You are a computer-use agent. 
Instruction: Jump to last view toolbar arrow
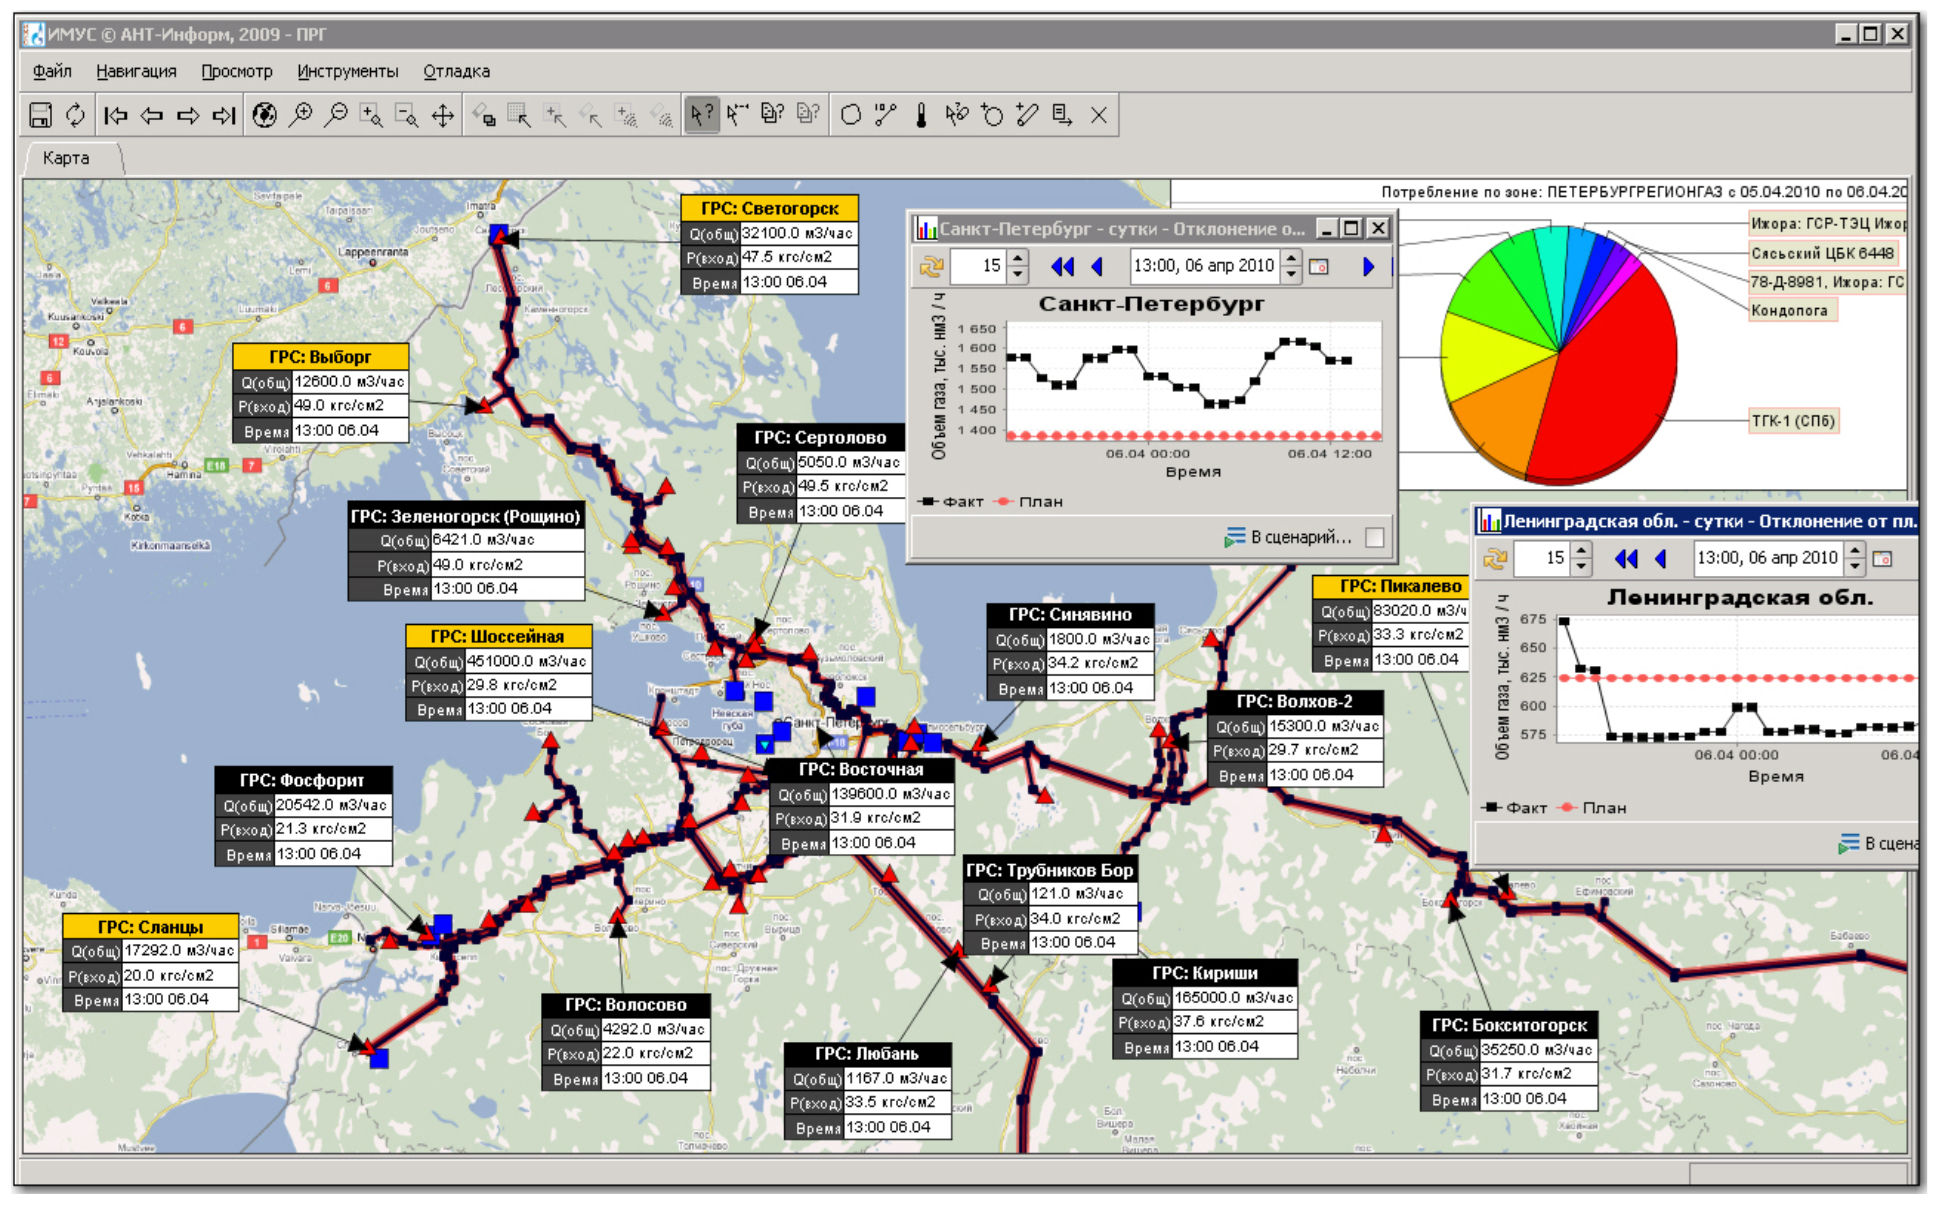coord(224,116)
